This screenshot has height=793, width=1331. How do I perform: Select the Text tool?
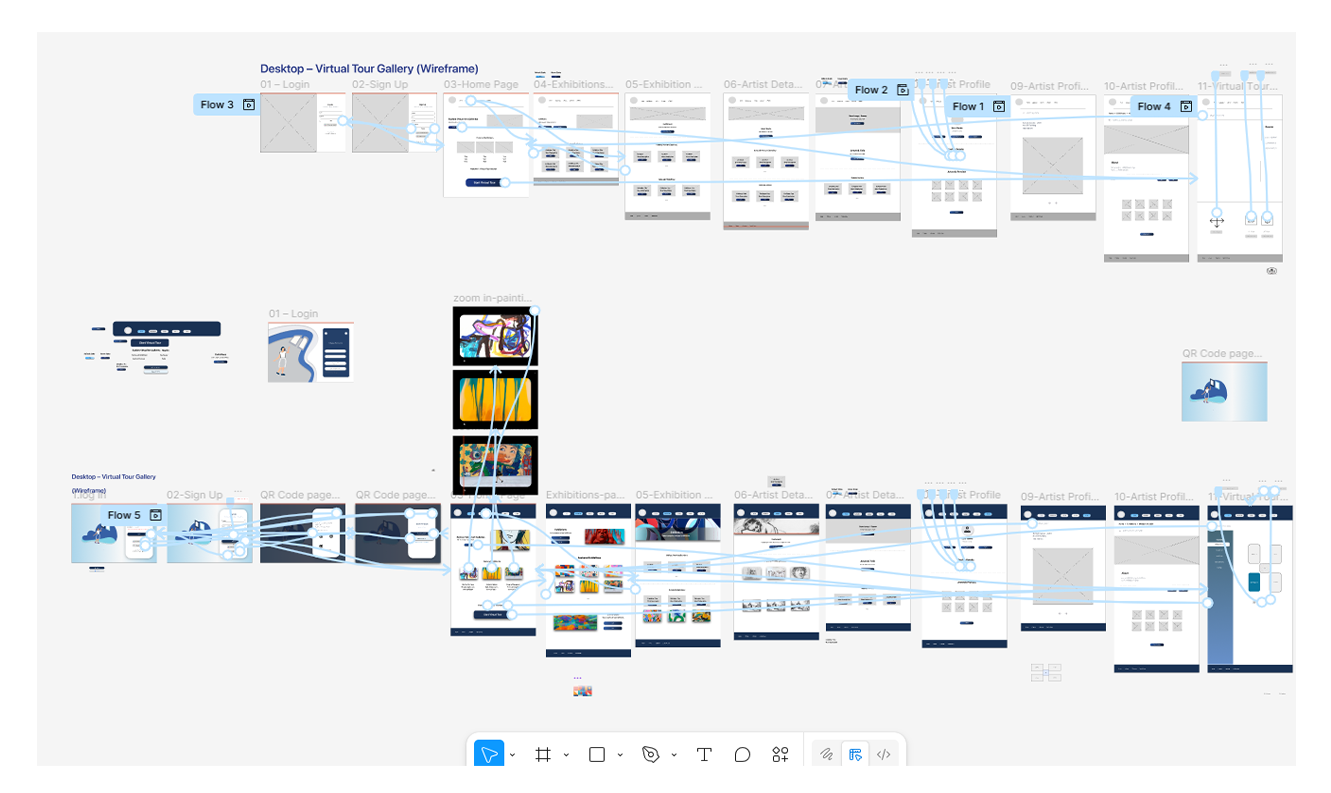click(x=704, y=755)
